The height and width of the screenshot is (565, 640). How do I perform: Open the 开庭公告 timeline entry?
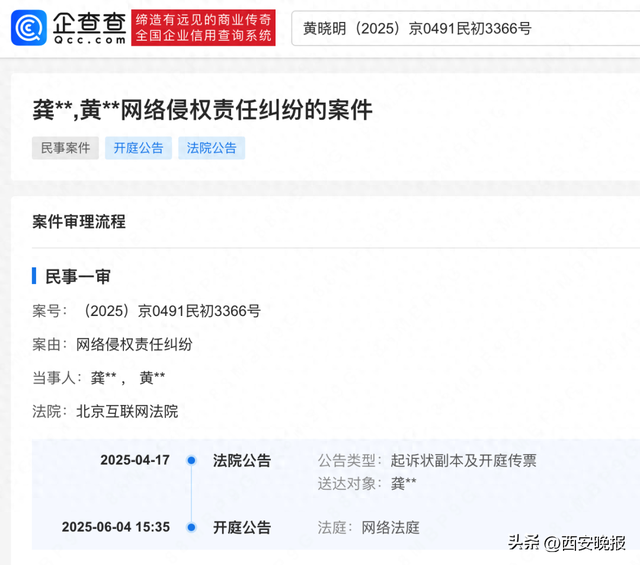[x=242, y=527]
